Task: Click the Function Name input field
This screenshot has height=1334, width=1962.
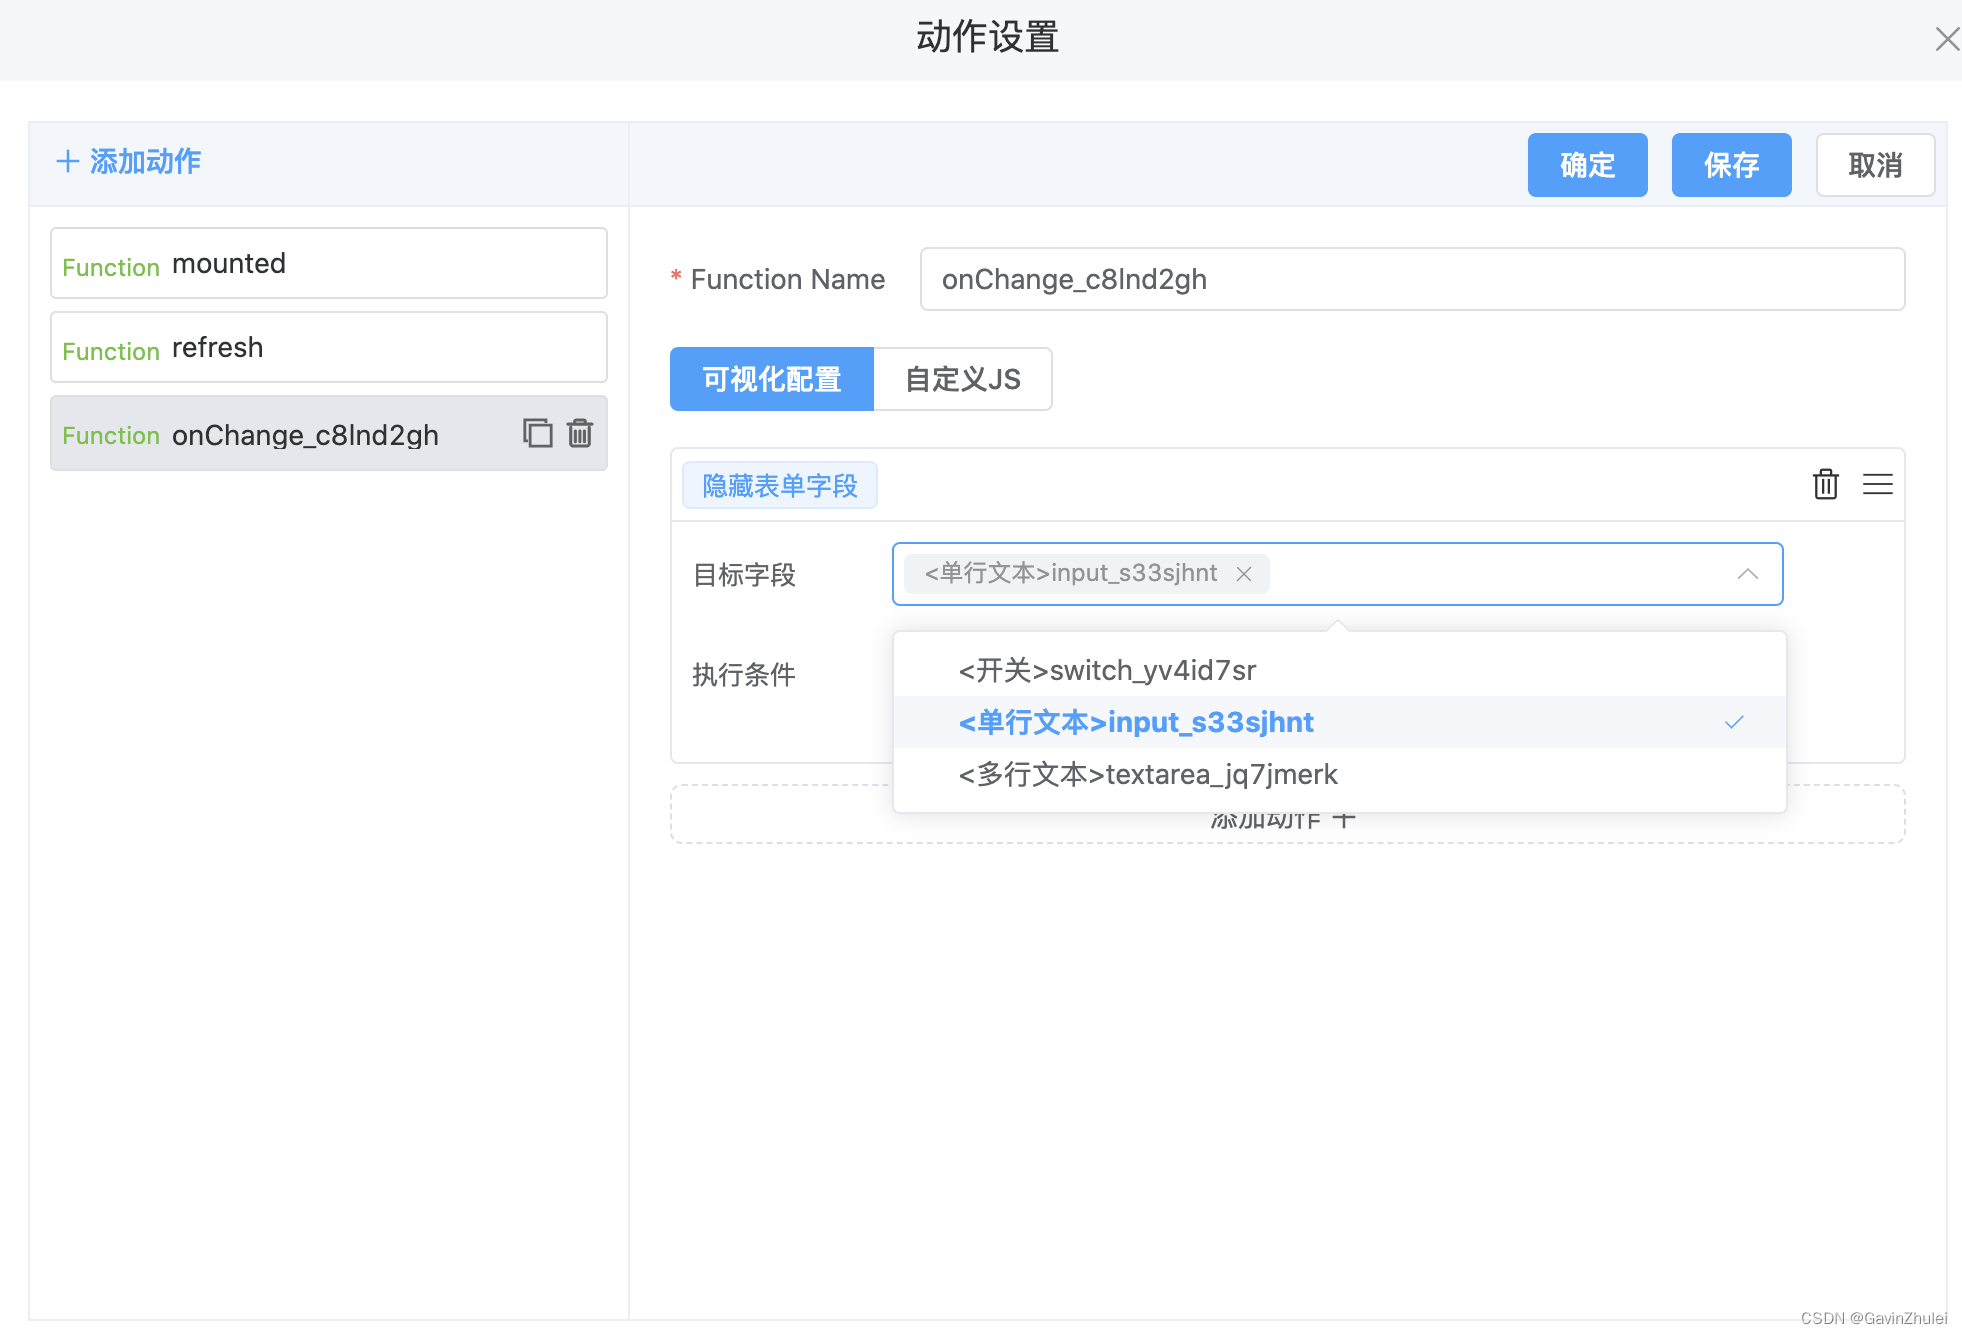Action: (x=1411, y=279)
